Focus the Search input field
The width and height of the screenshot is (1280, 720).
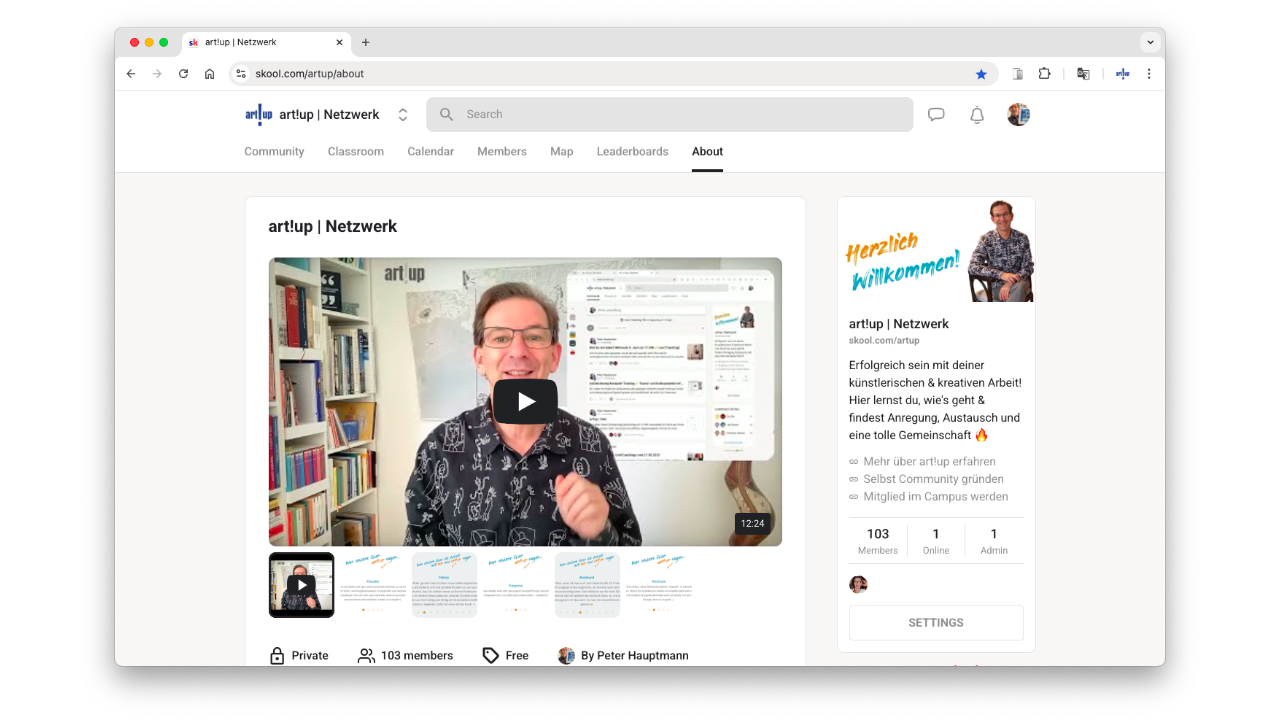[x=670, y=114]
